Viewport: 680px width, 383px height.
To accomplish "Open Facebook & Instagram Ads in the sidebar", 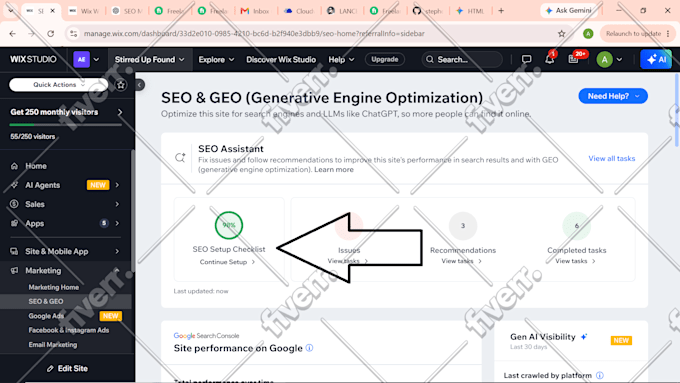I will (x=69, y=330).
